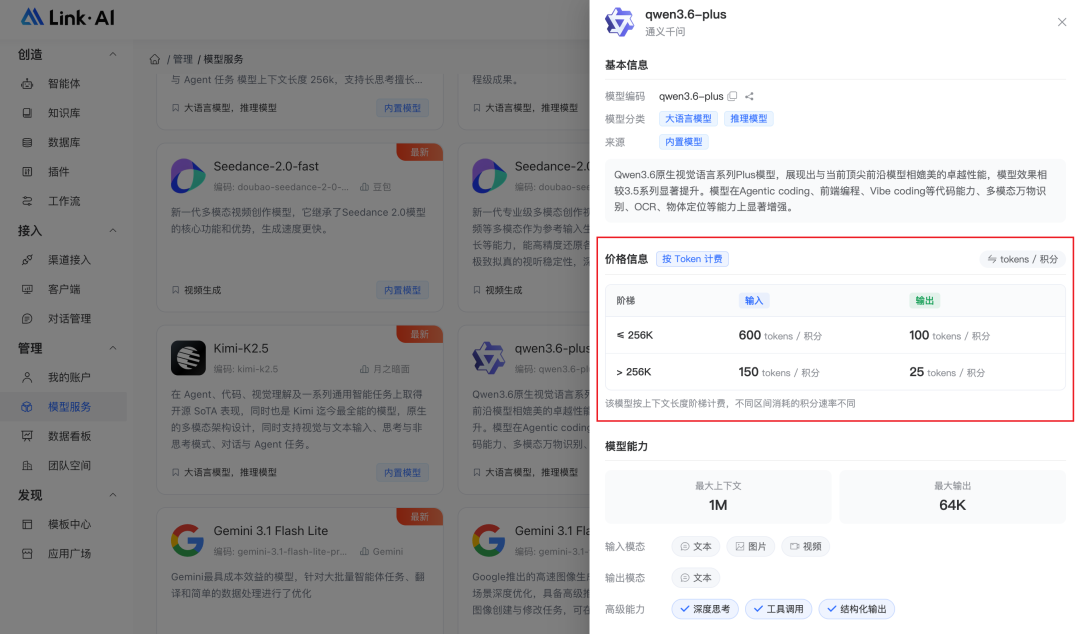Click the 按 Token 计费 tag
The height and width of the screenshot is (634, 1080).
click(692, 259)
